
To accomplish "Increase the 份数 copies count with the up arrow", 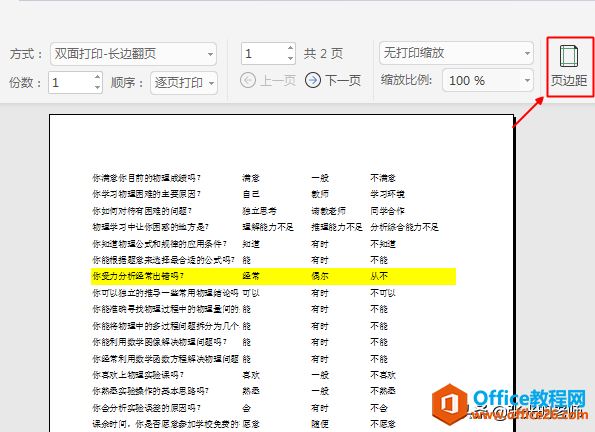I will 98,77.
